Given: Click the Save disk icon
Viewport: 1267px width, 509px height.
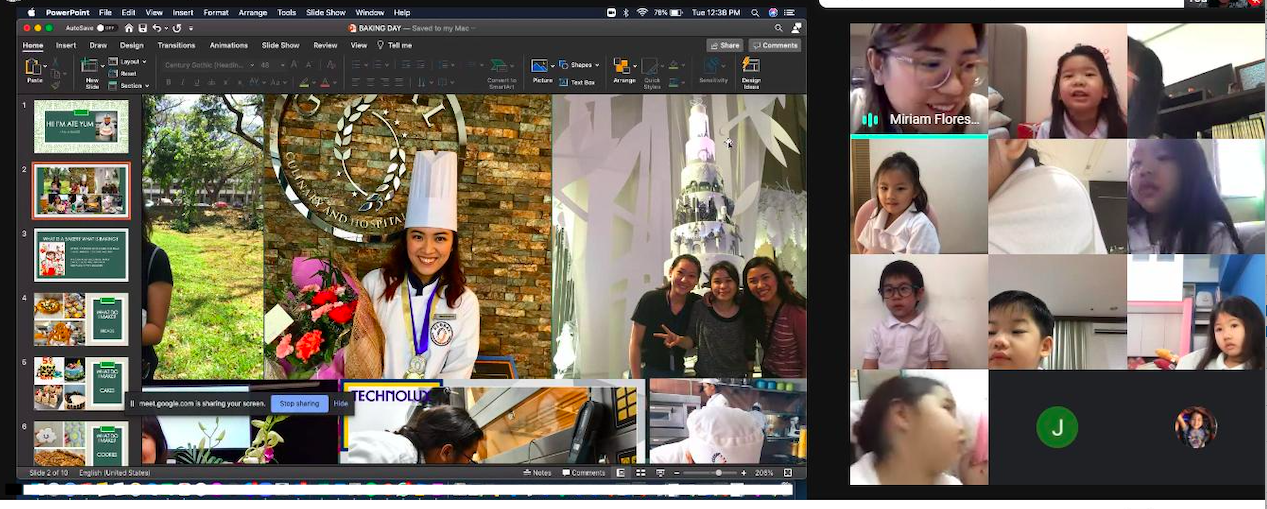Looking at the screenshot, I should [145, 28].
